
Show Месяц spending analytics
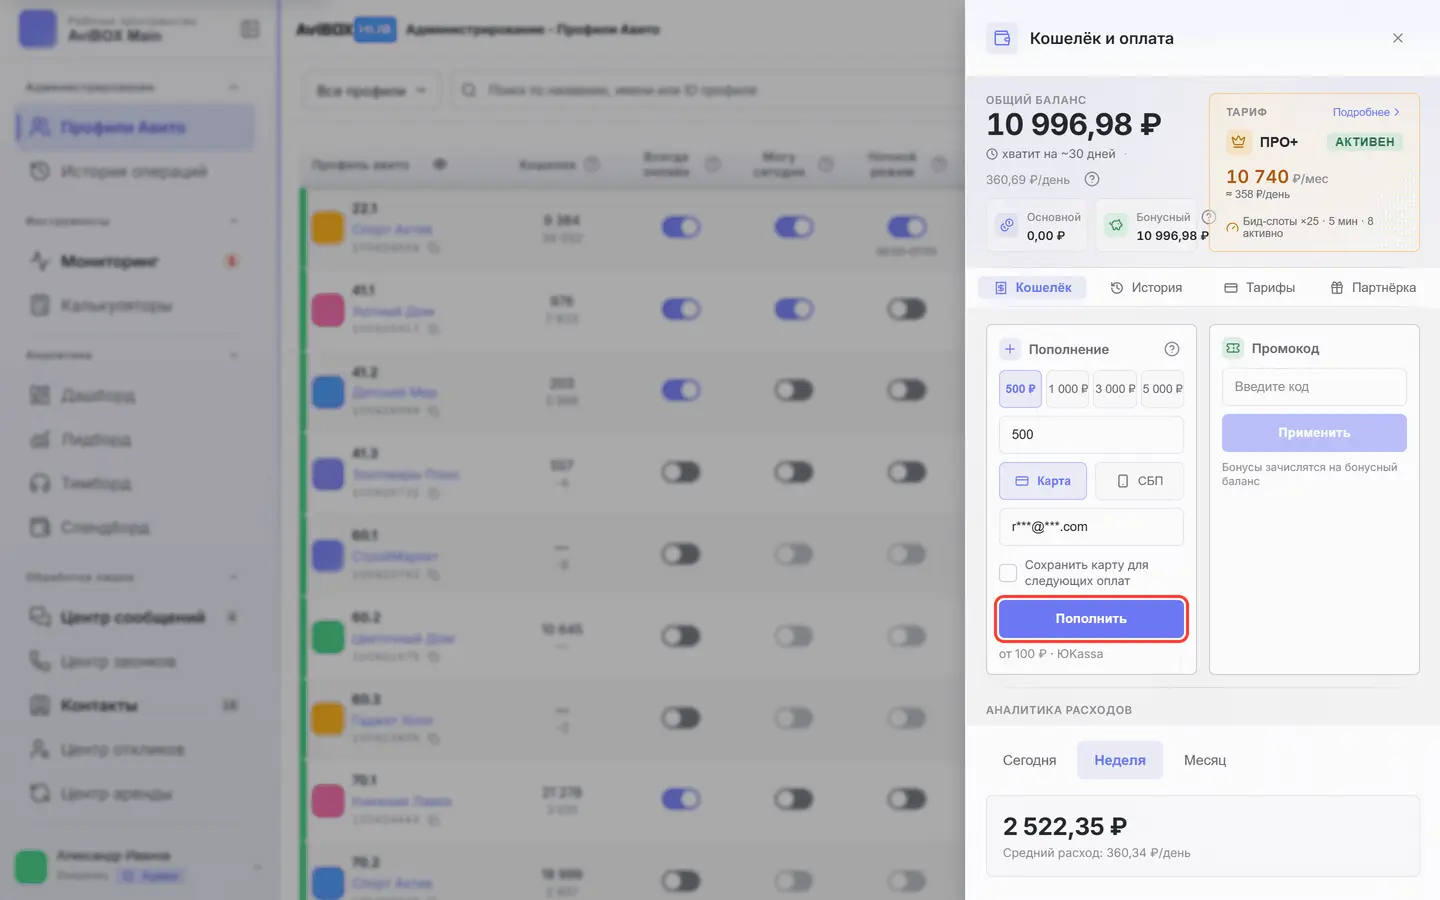click(1205, 760)
